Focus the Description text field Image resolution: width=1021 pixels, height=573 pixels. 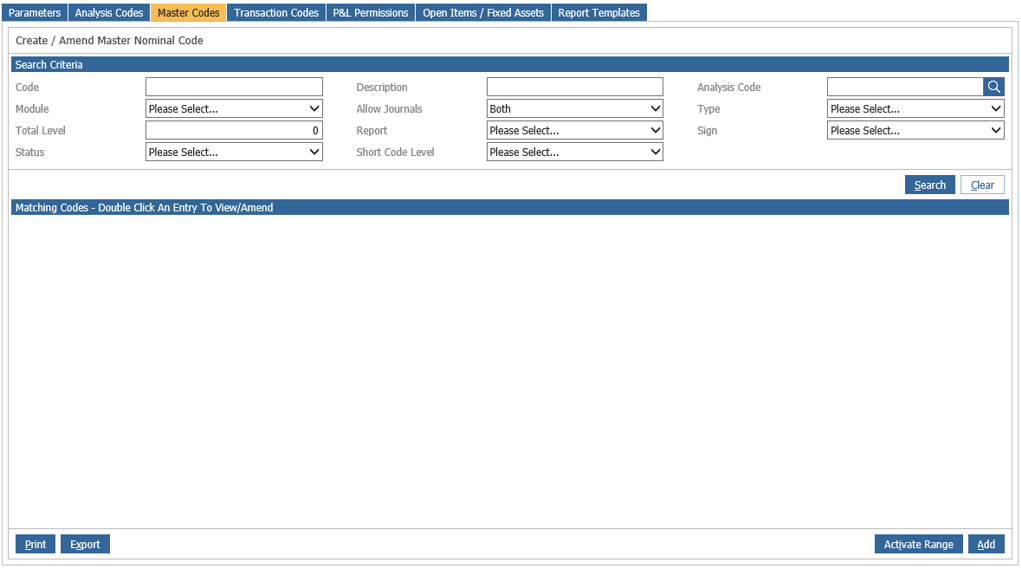(x=574, y=87)
